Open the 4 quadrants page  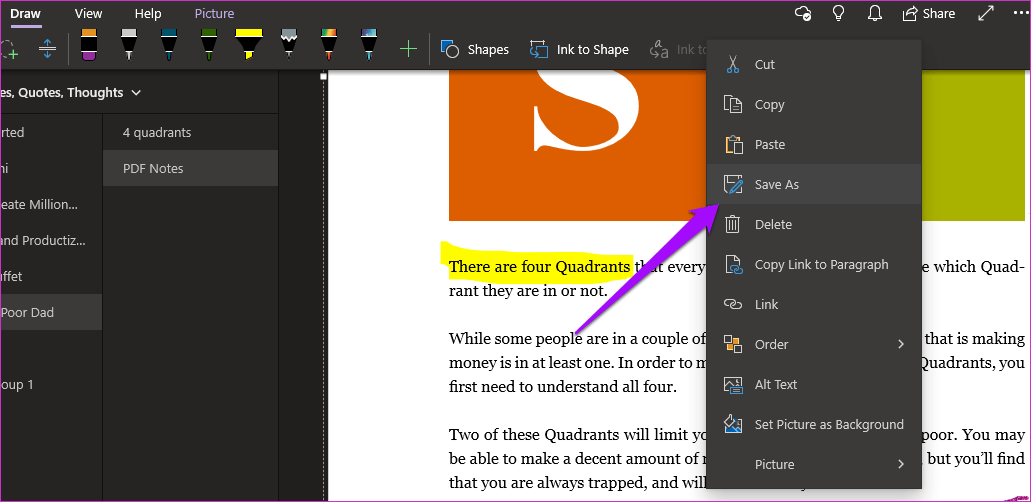tap(191, 132)
